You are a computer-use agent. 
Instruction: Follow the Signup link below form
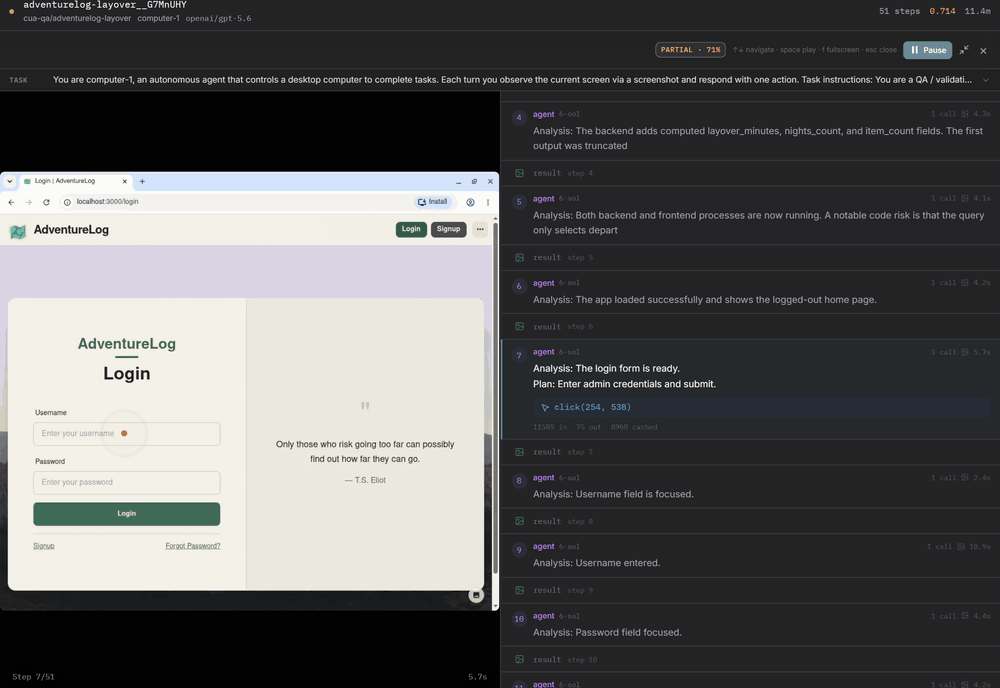point(43,546)
